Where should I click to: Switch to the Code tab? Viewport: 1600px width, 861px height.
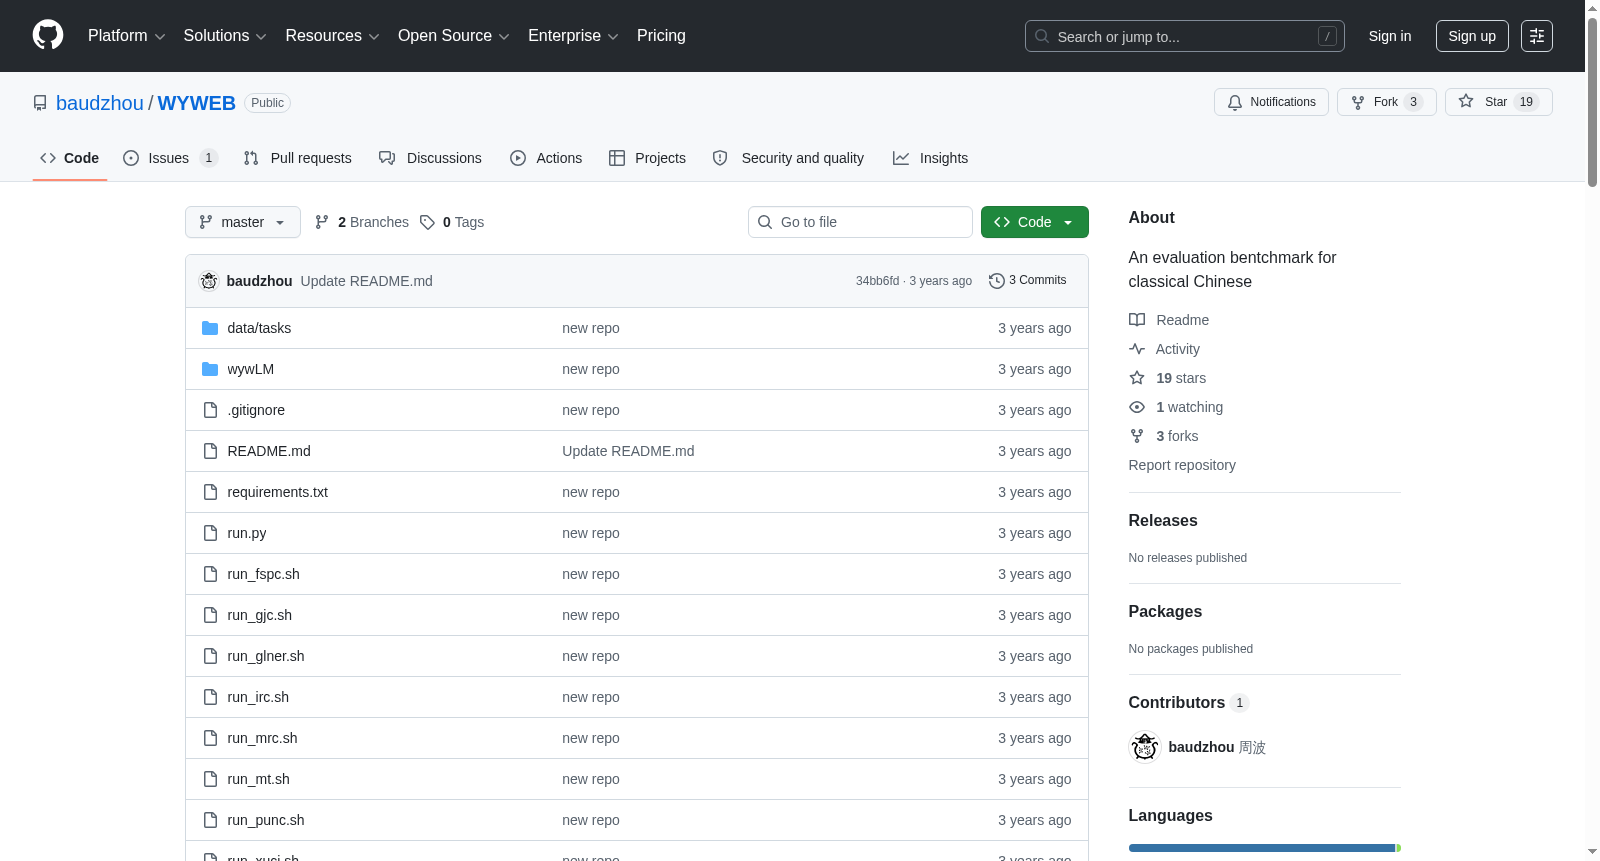(x=70, y=158)
